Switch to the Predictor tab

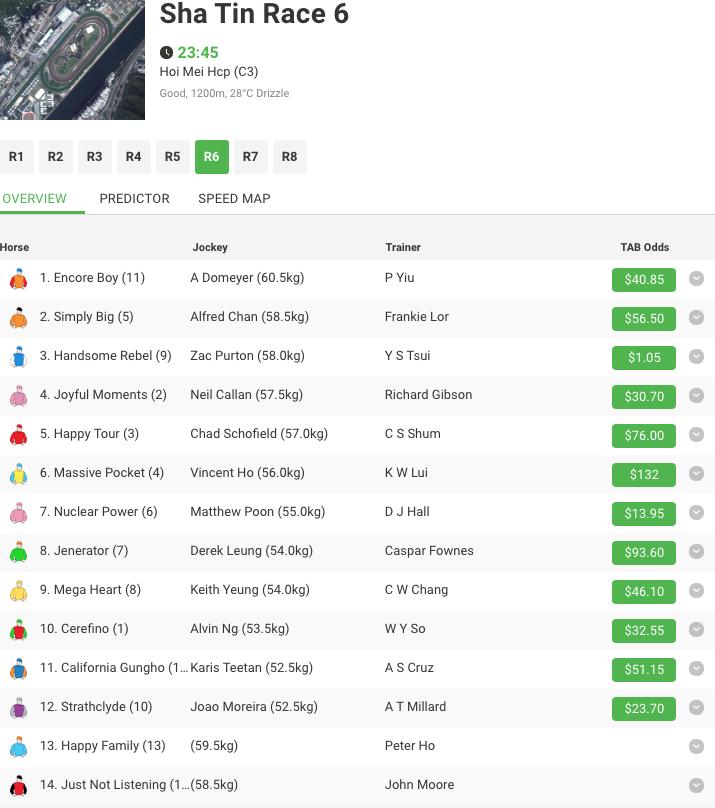134,198
